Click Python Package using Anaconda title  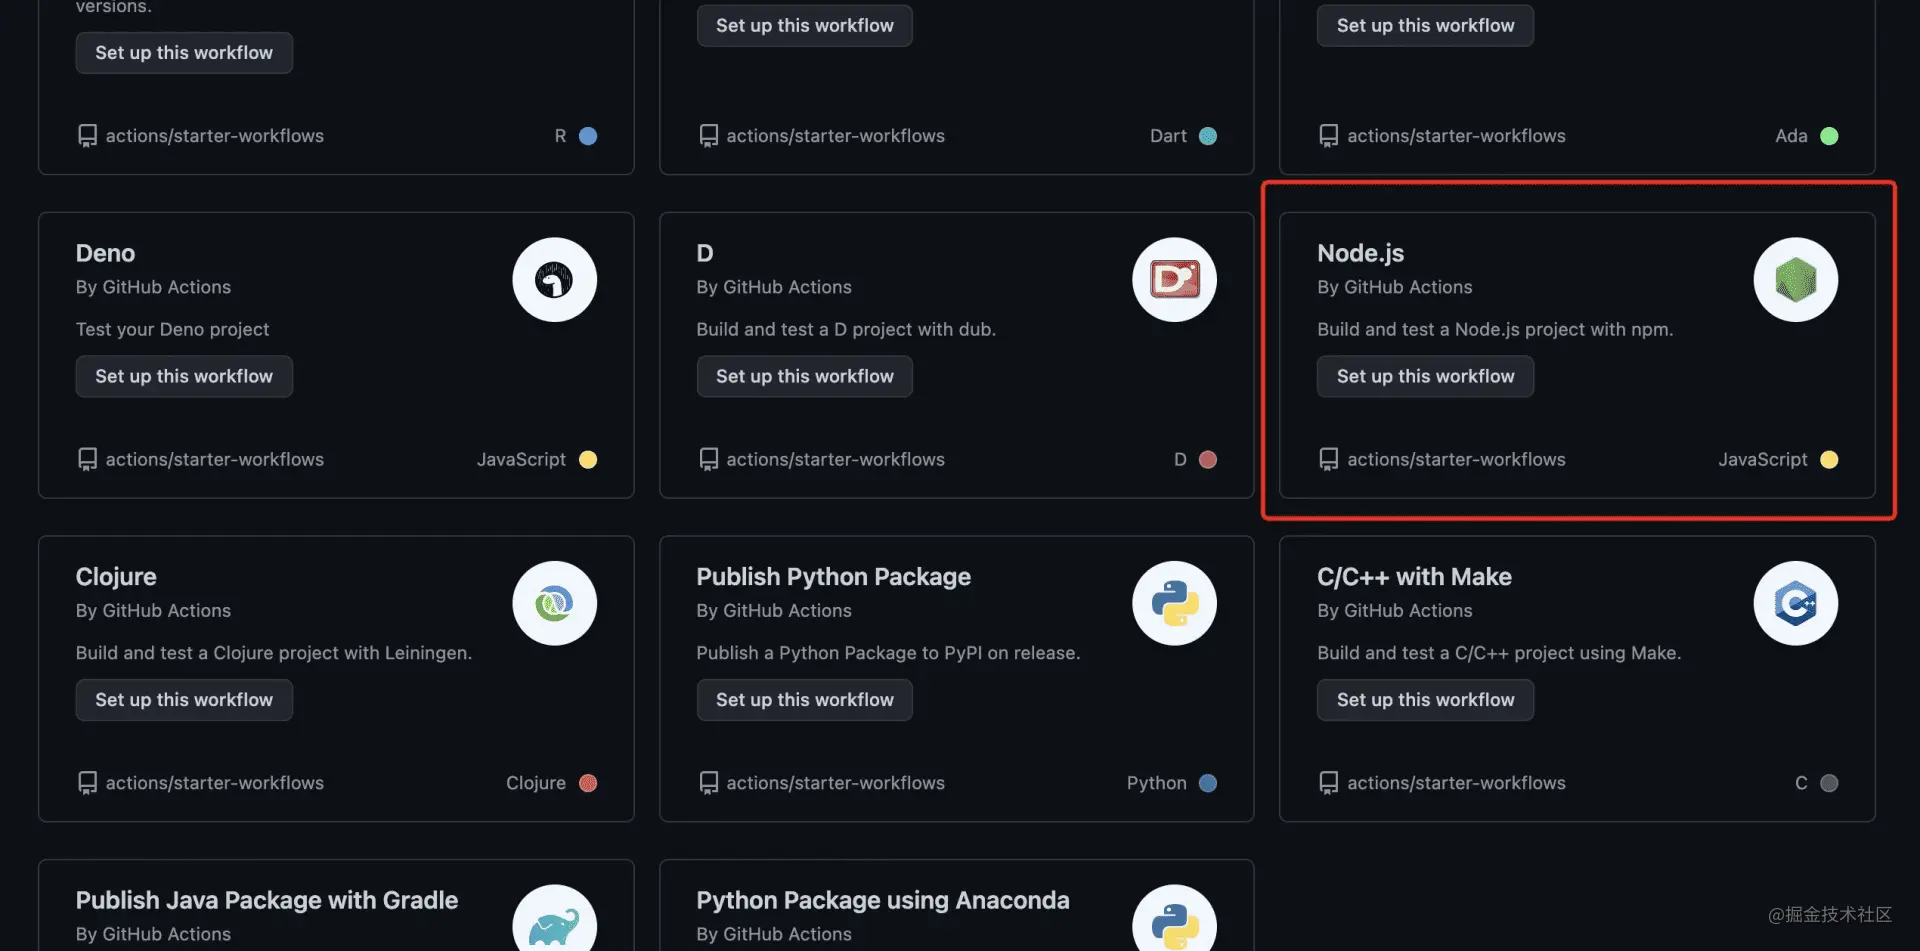[x=883, y=900]
